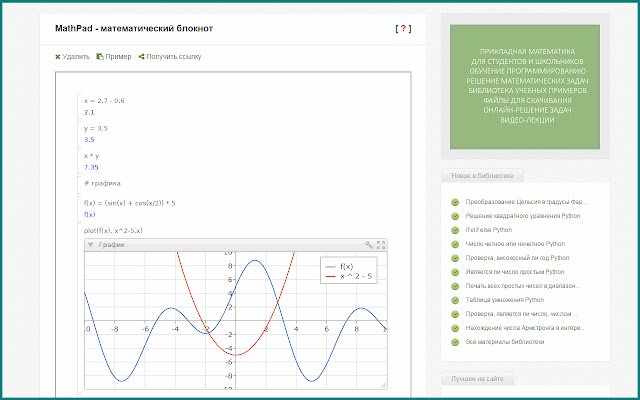Click the checkmark icon beside Все материалы библиотеки
Image resolution: width=640 pixels, height=400 pixels.
[455, 342]
